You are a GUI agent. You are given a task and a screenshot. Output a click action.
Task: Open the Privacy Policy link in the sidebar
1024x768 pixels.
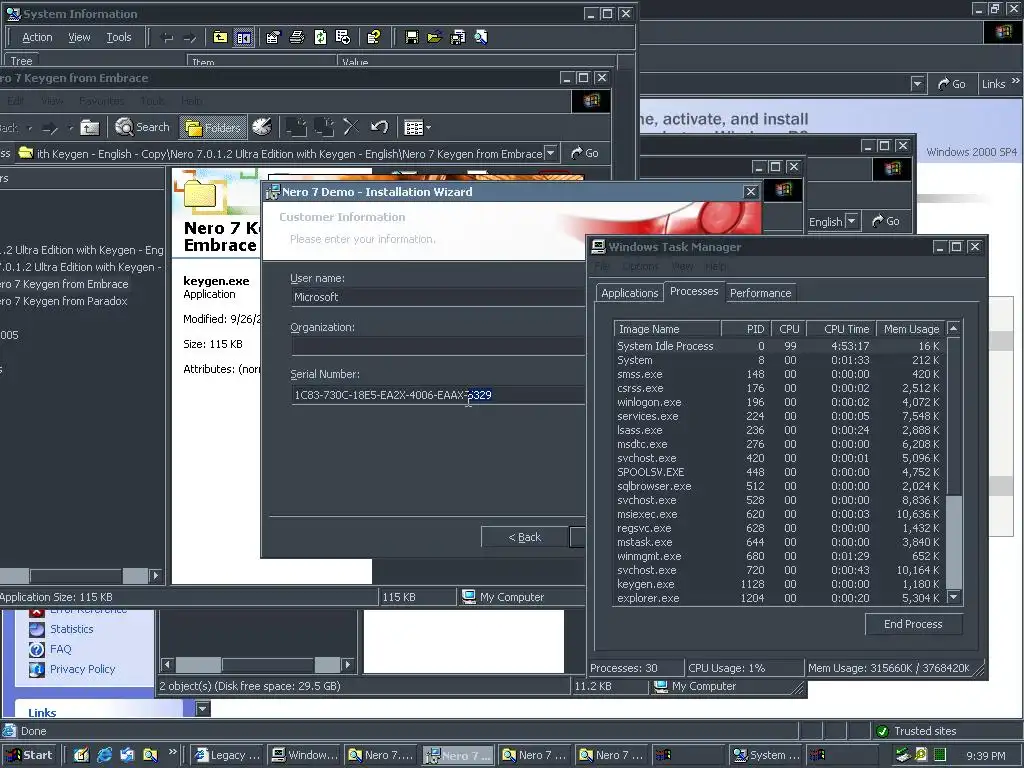click(82, 669)
